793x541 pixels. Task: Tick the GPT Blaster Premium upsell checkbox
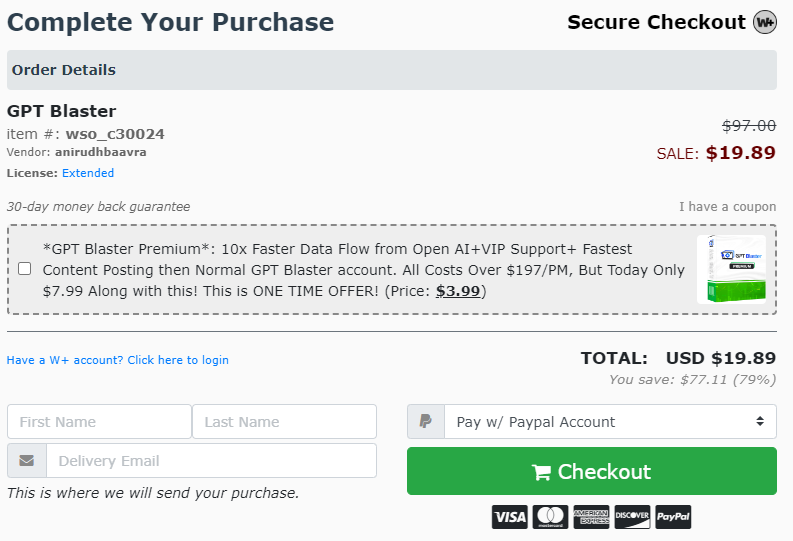[24, 268]
